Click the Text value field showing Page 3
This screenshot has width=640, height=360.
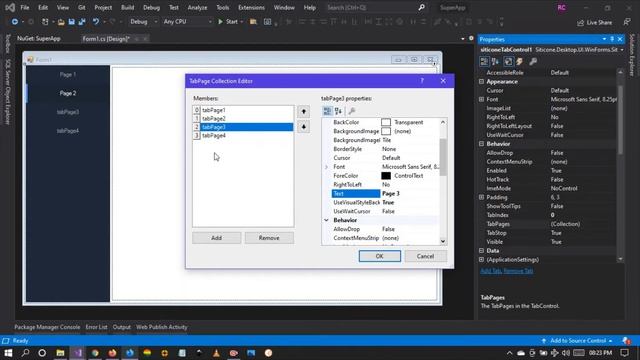click(410, 194)
